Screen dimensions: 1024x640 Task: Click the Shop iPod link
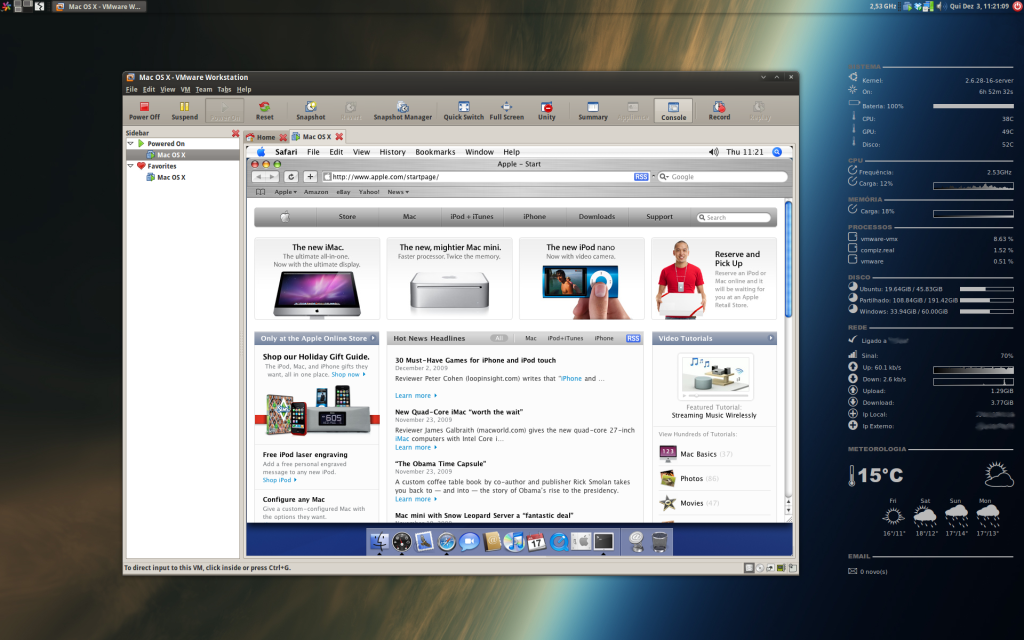tap(280, 480)
